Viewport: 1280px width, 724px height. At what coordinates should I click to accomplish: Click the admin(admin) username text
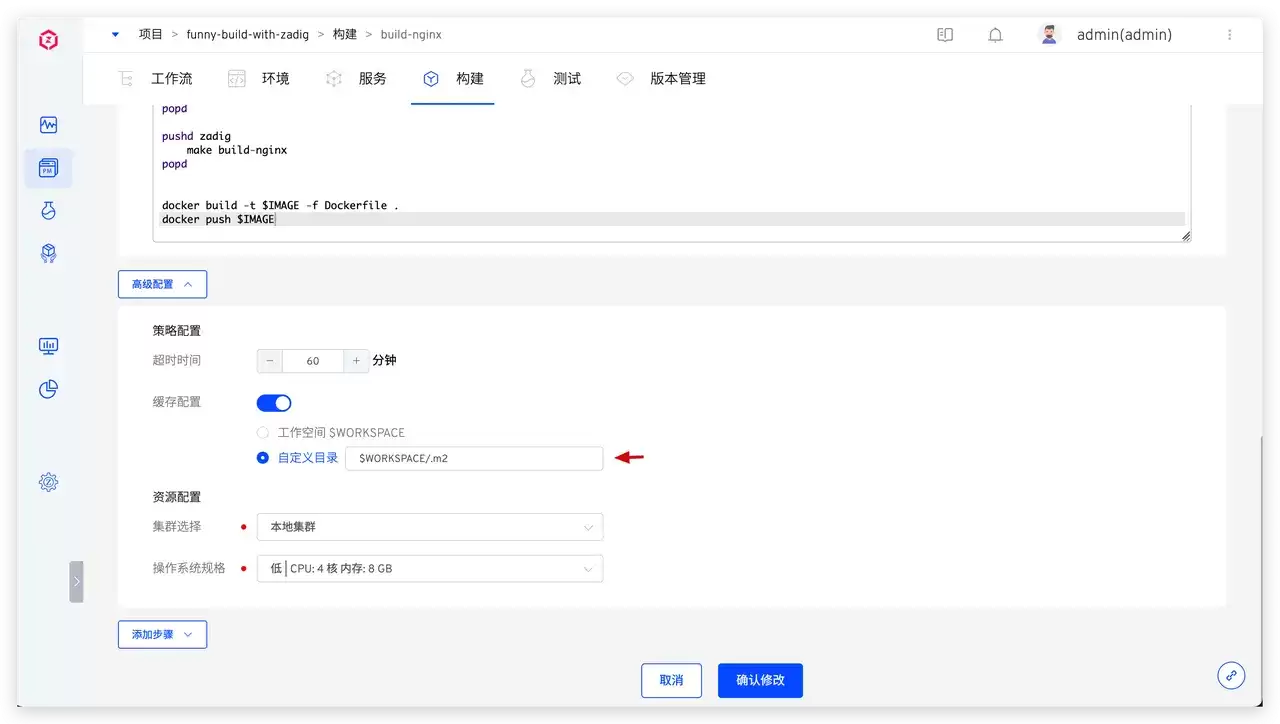point(1124,35)
